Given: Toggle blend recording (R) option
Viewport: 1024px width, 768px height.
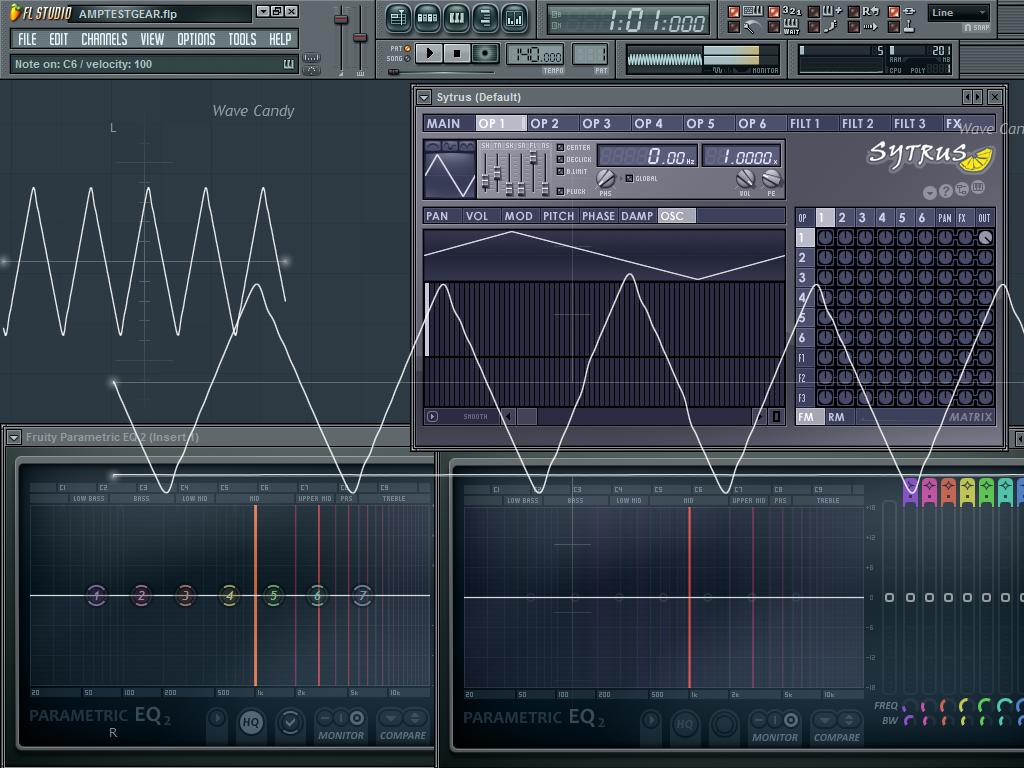Looking at the screenshot, I should click(854, 12).
